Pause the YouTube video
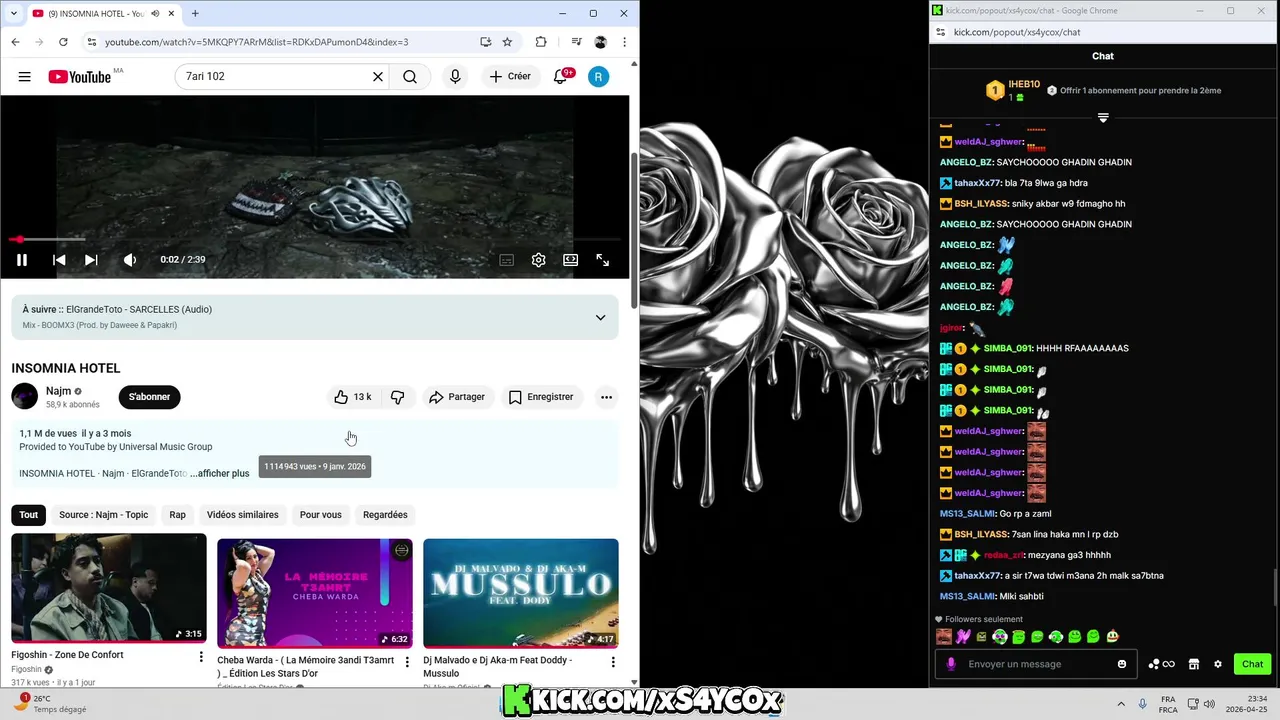This screenshot has height=720, width=1280. (x=22, y=260)
